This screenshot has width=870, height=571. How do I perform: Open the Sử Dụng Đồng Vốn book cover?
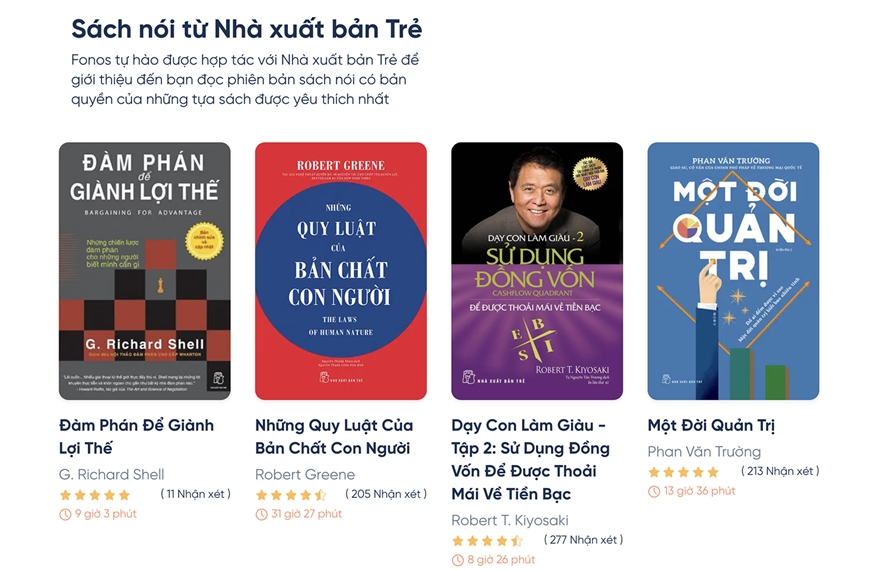[537, 271]
